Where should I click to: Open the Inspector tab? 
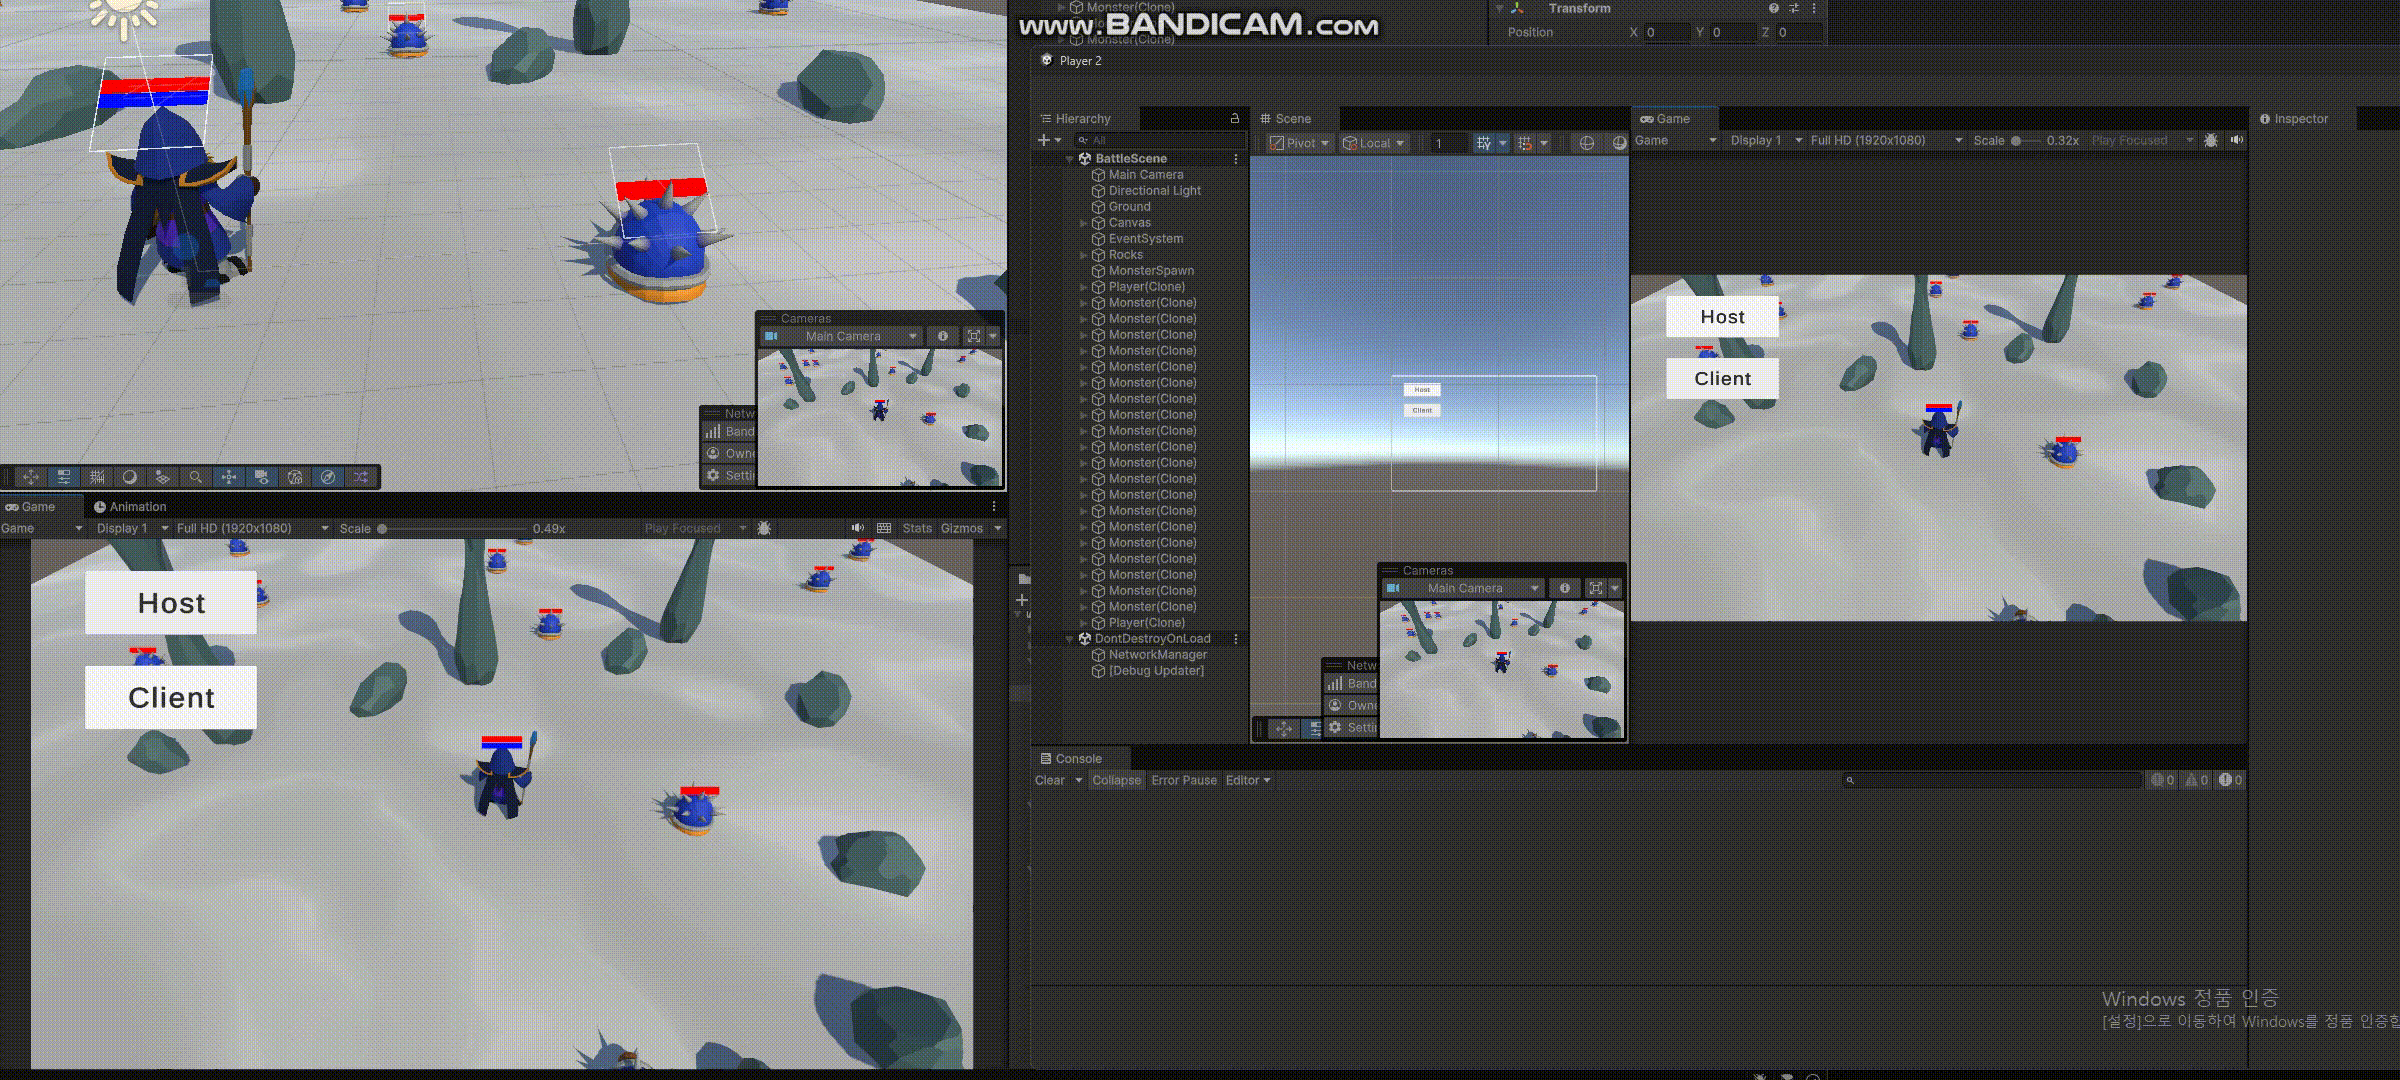click(x=2299, y=119)
